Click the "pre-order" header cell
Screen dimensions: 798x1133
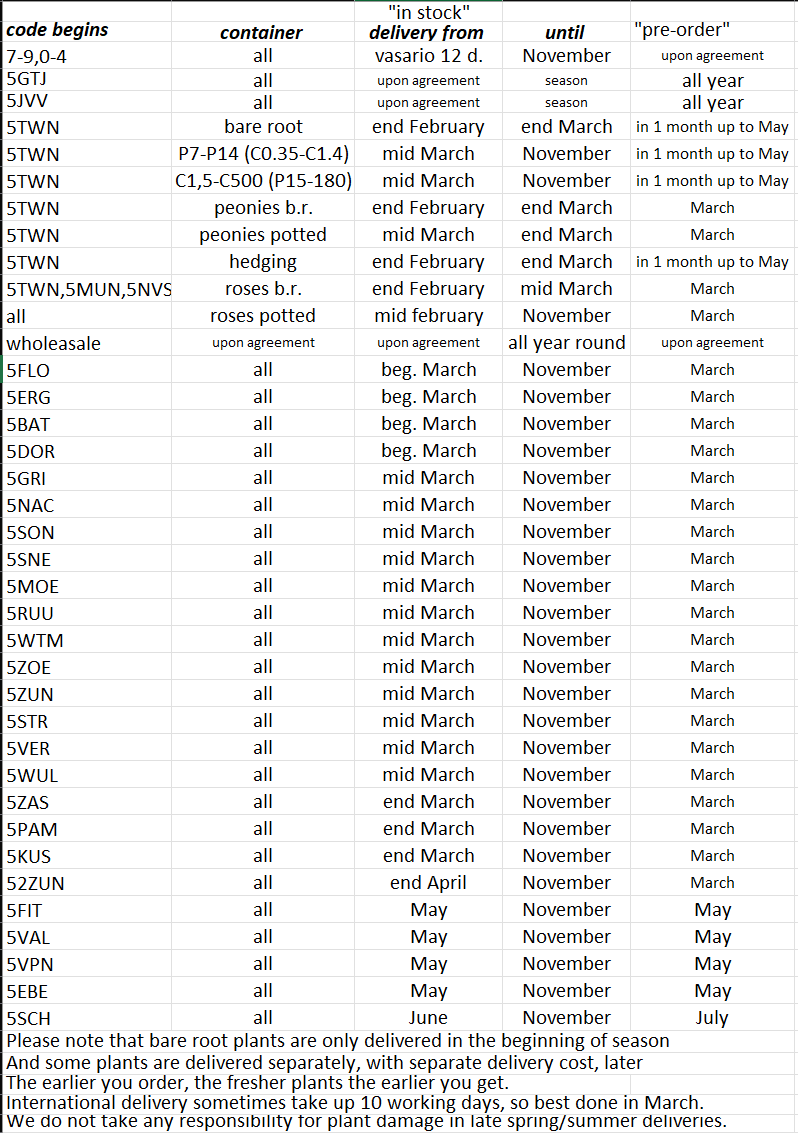pos(682,30)
